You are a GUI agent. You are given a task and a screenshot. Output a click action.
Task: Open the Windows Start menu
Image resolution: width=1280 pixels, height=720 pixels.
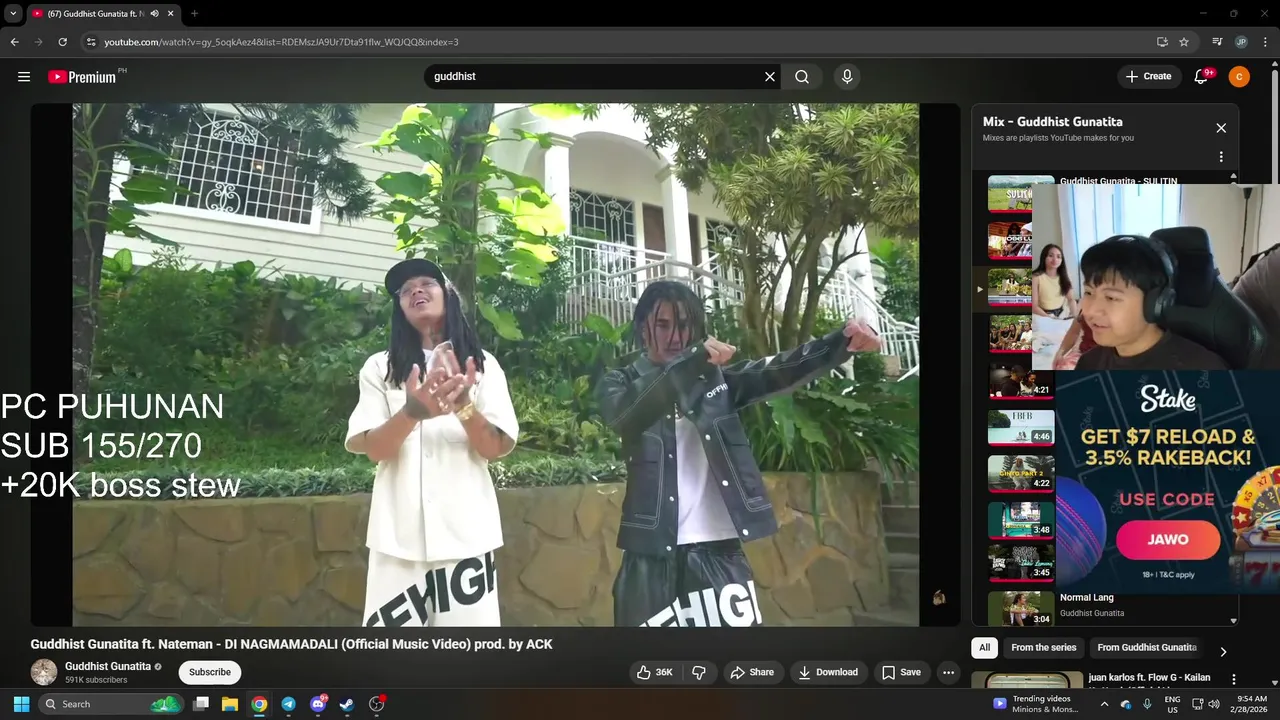point(21,704)
